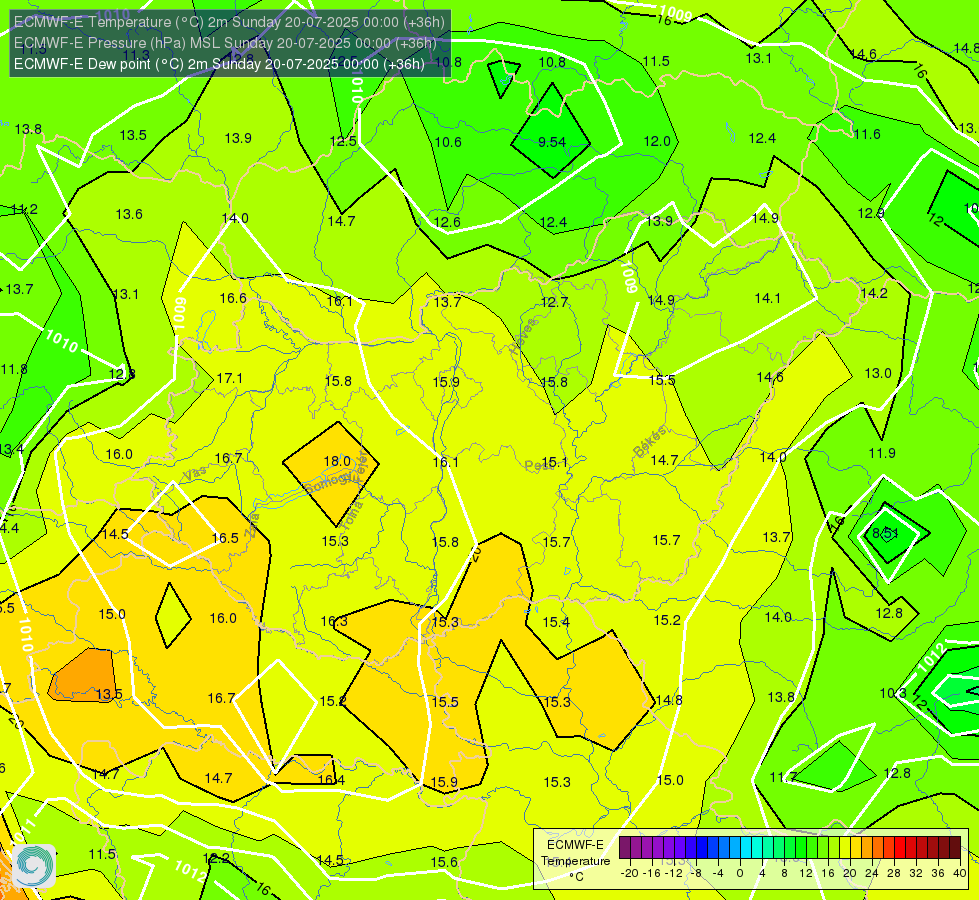979x900 pixels.
Task: Click the 11.7 grid value
Action: 783,778
